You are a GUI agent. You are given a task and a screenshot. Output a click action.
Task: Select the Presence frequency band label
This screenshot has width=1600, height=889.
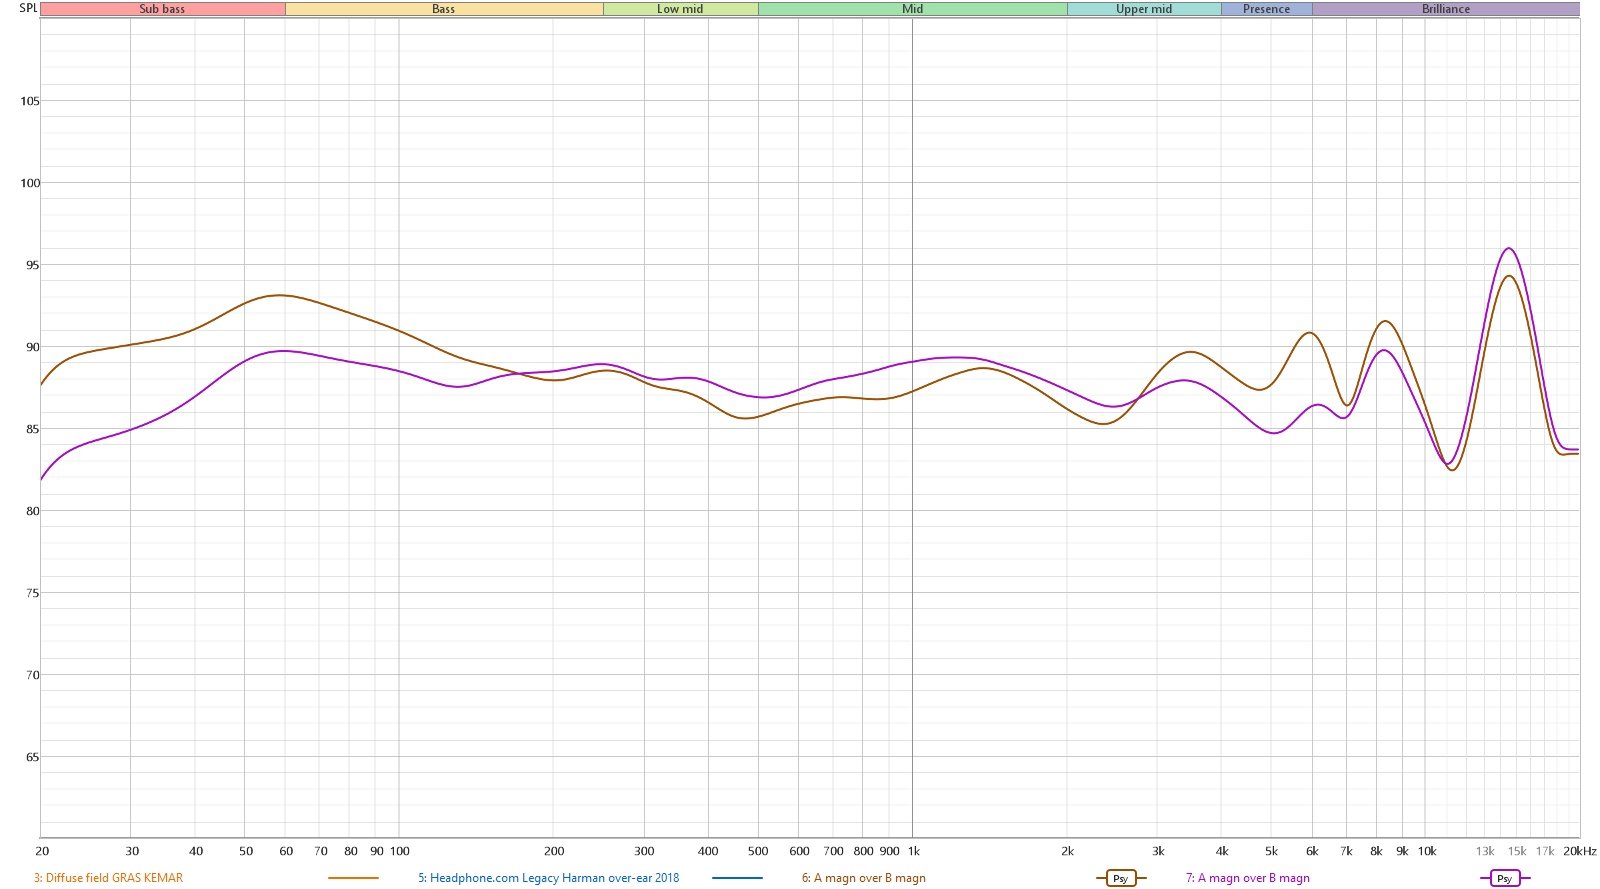pyautogui.click(x=1267, y=9)
